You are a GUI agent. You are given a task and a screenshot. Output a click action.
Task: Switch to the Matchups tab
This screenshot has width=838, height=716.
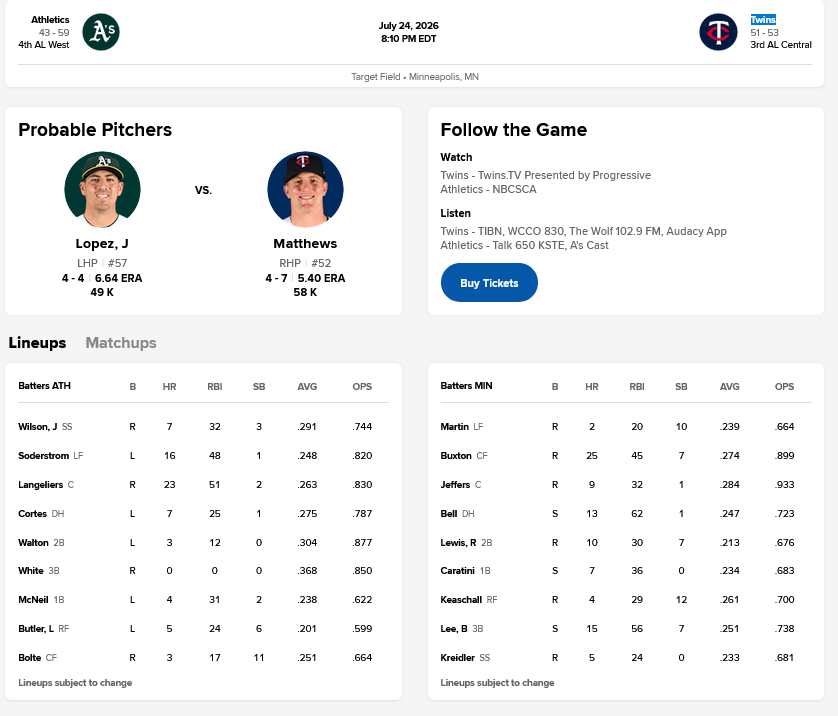121,343
